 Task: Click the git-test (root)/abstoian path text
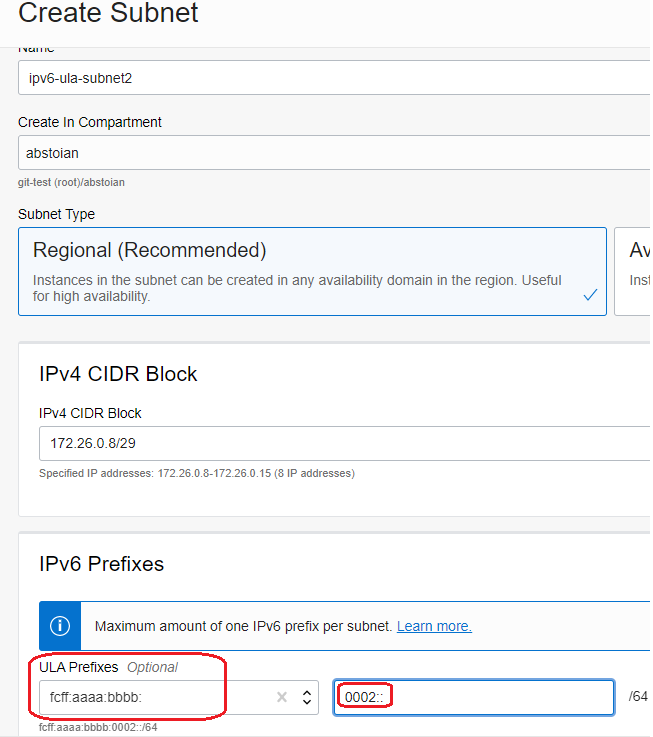(71, 182)
